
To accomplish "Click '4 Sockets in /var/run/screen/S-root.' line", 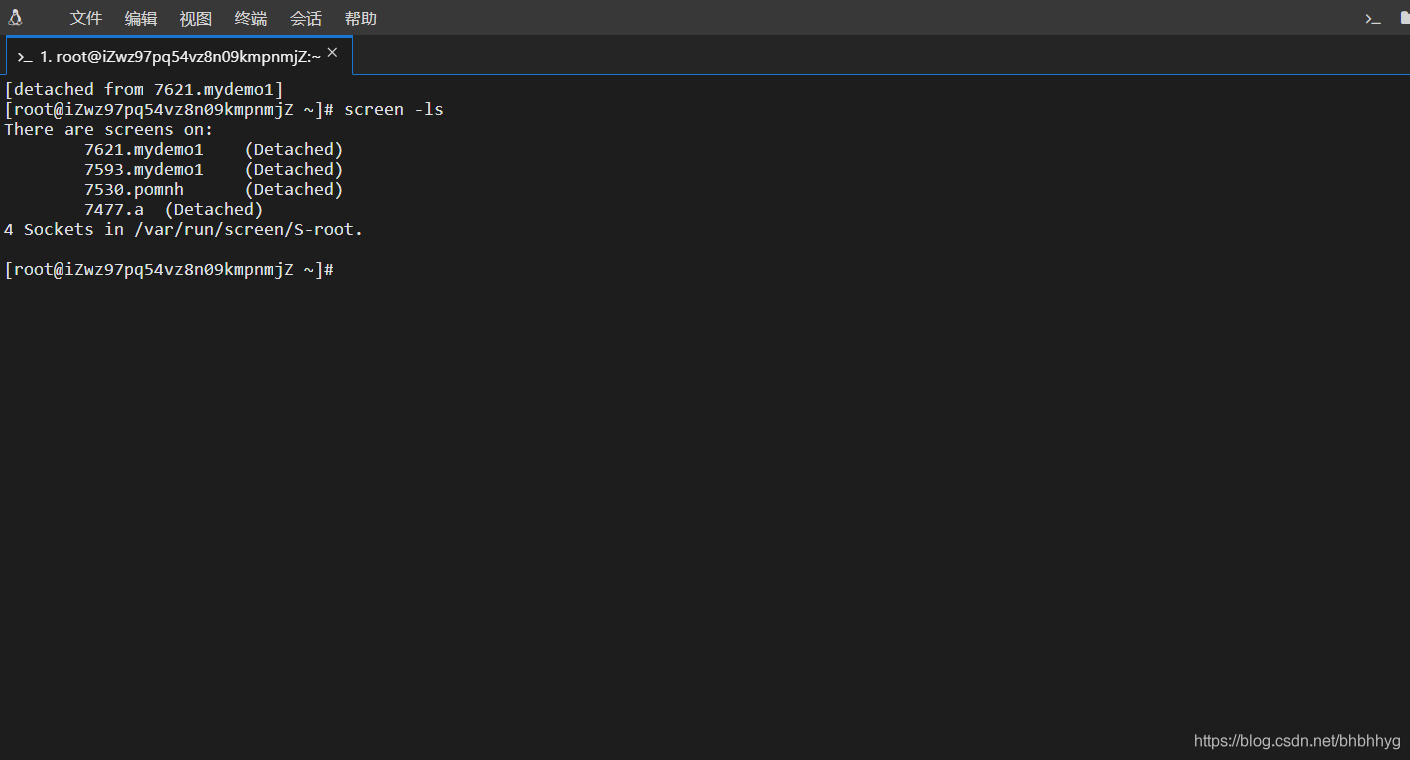I will coord(184,229).
